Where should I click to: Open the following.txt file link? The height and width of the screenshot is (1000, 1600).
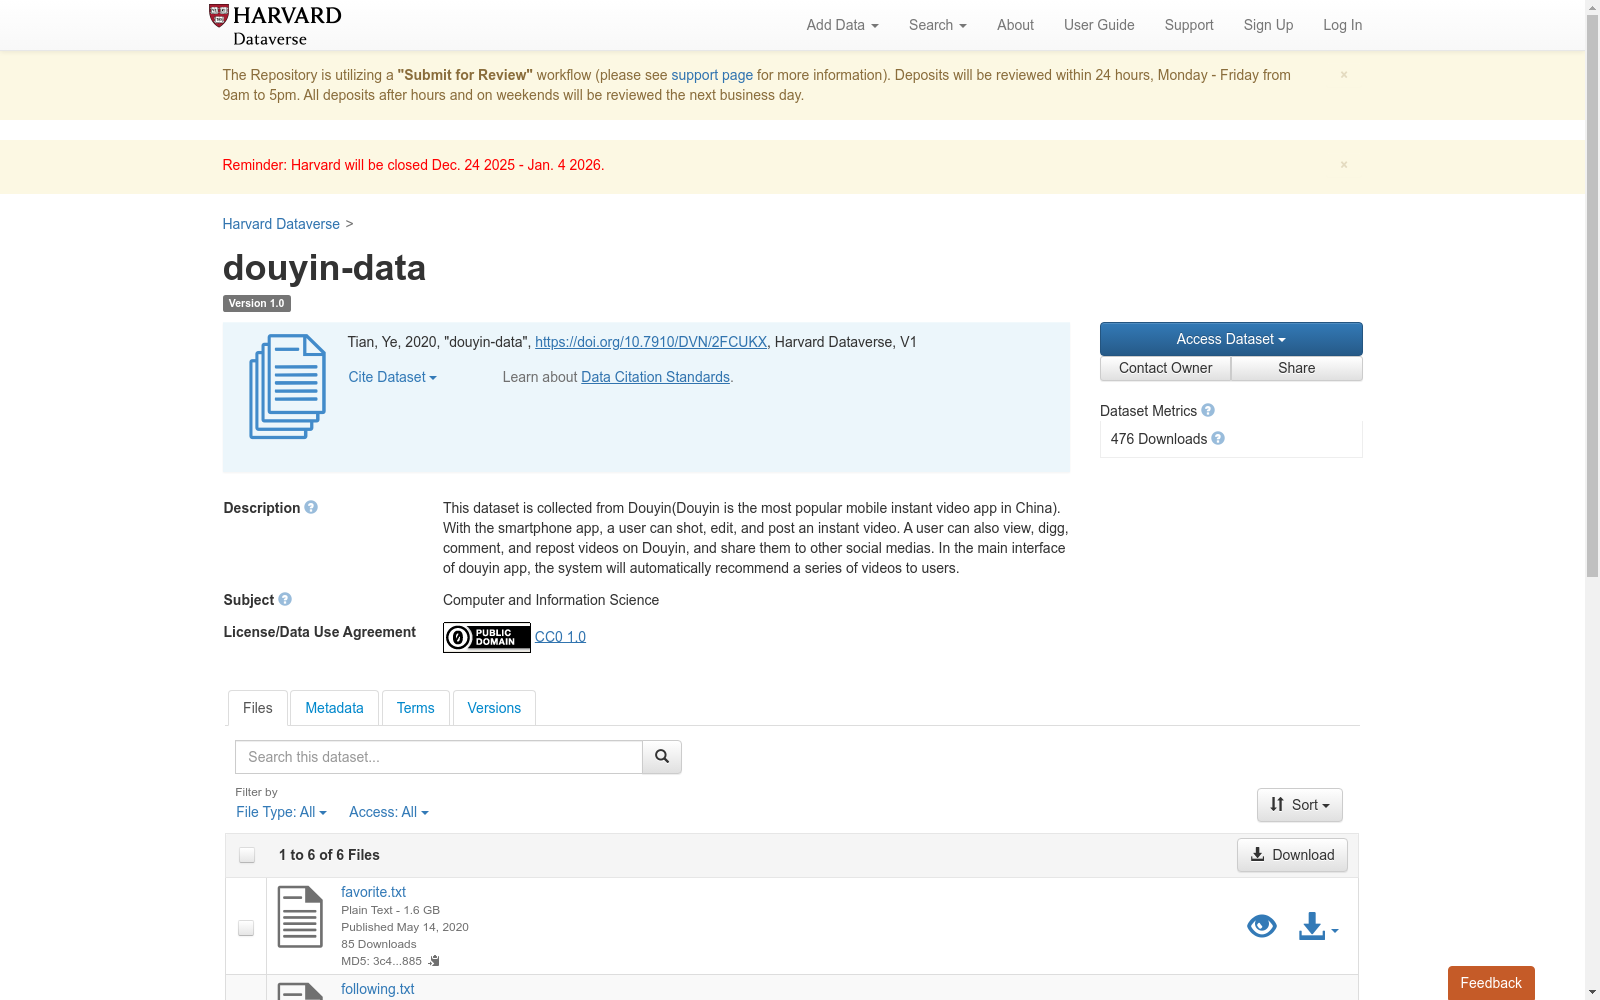[377, 989]
